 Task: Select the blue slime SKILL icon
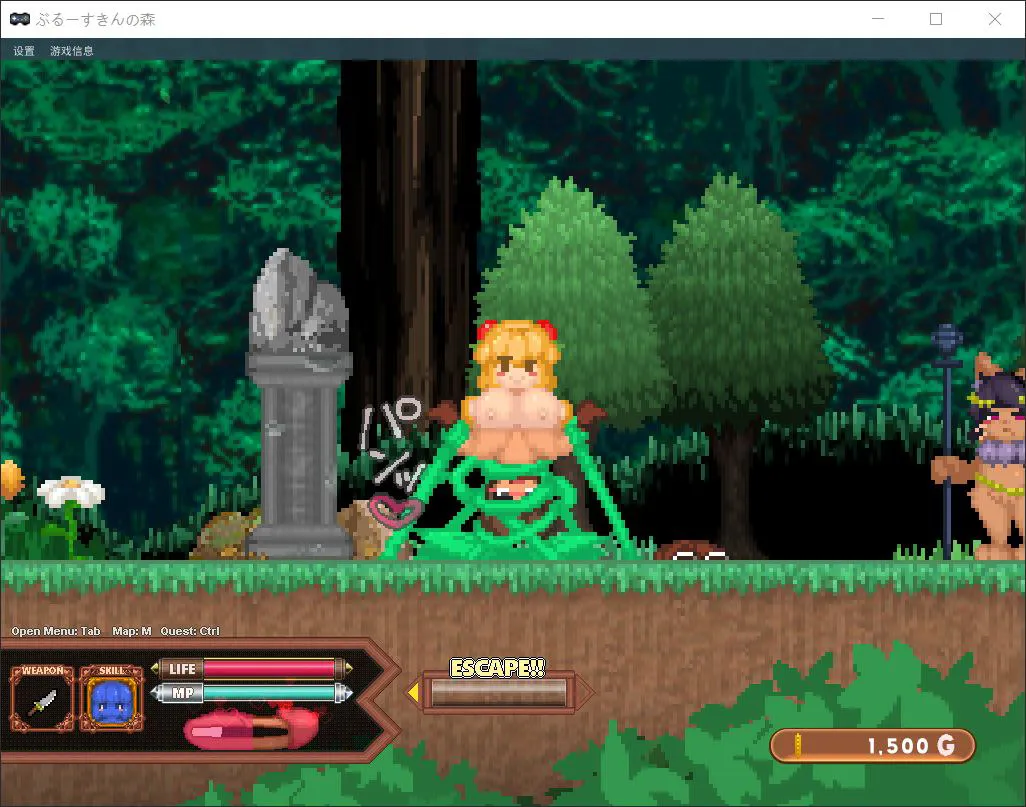[x=111, y=701]
